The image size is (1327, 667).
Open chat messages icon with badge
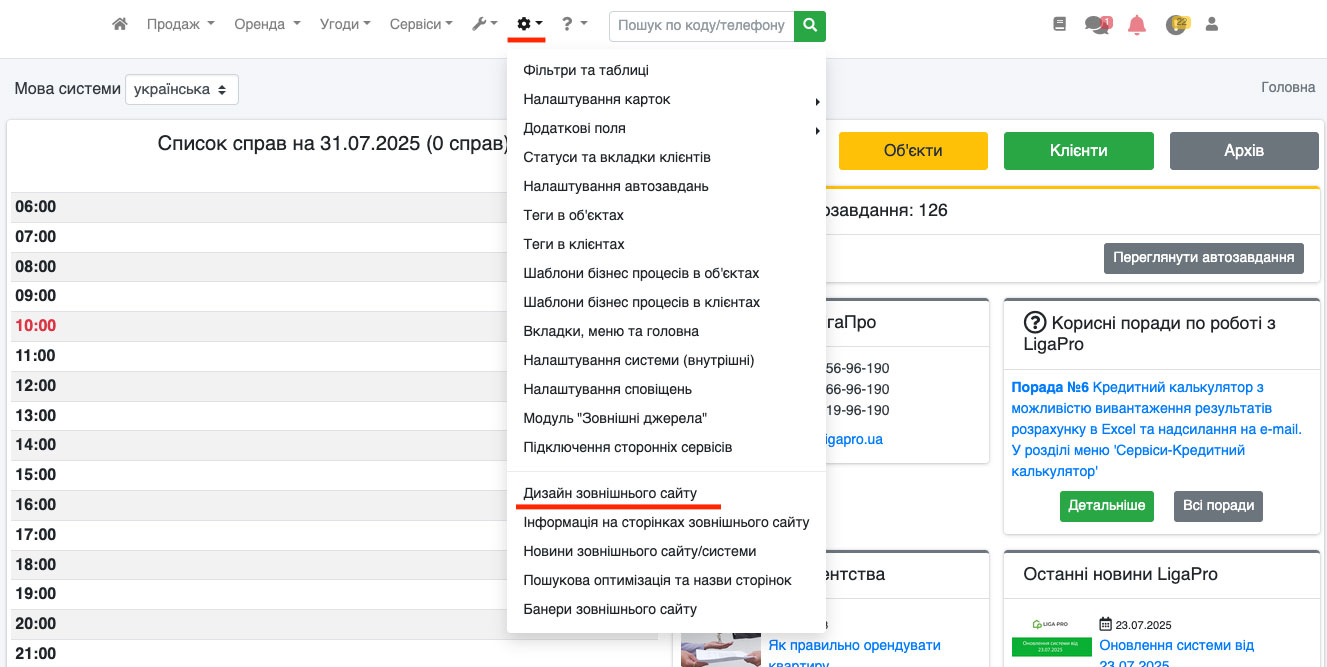point(1097,25)
